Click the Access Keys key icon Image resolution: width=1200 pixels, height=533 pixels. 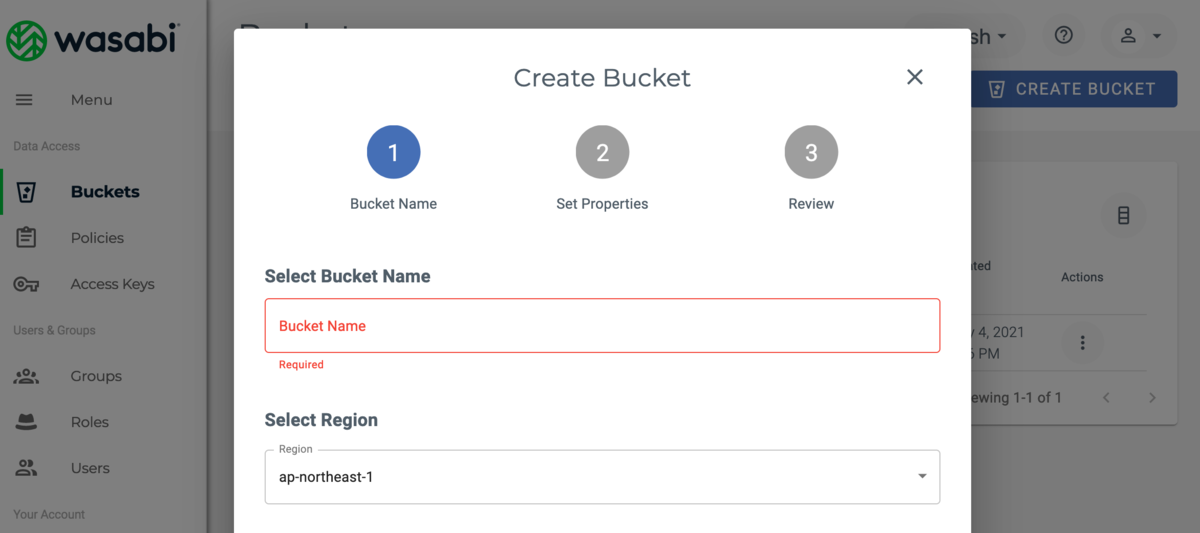[x=26, y=284]
